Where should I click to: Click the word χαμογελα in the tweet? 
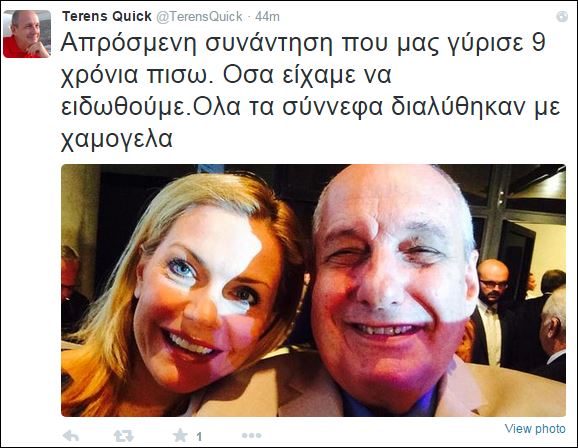click(x=116, y=139)
